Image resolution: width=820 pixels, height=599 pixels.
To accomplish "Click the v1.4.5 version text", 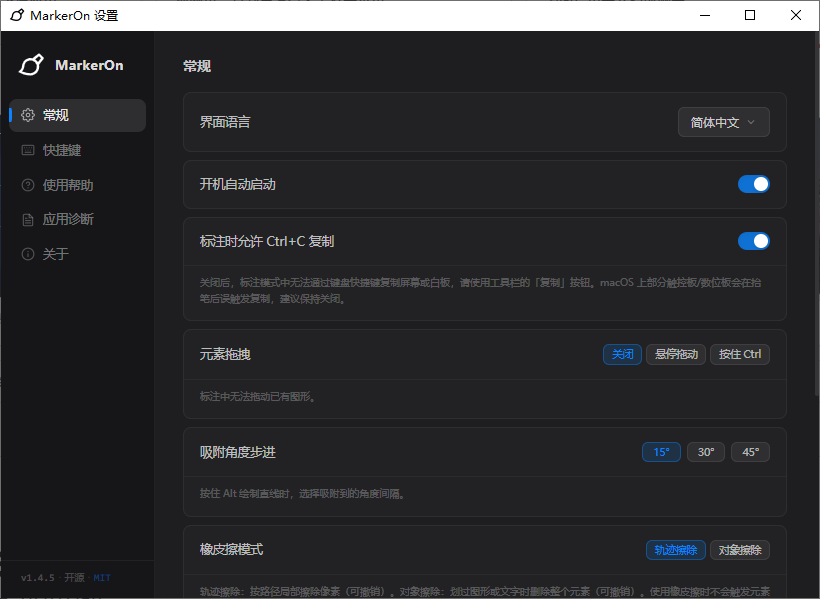I will 38,578.
